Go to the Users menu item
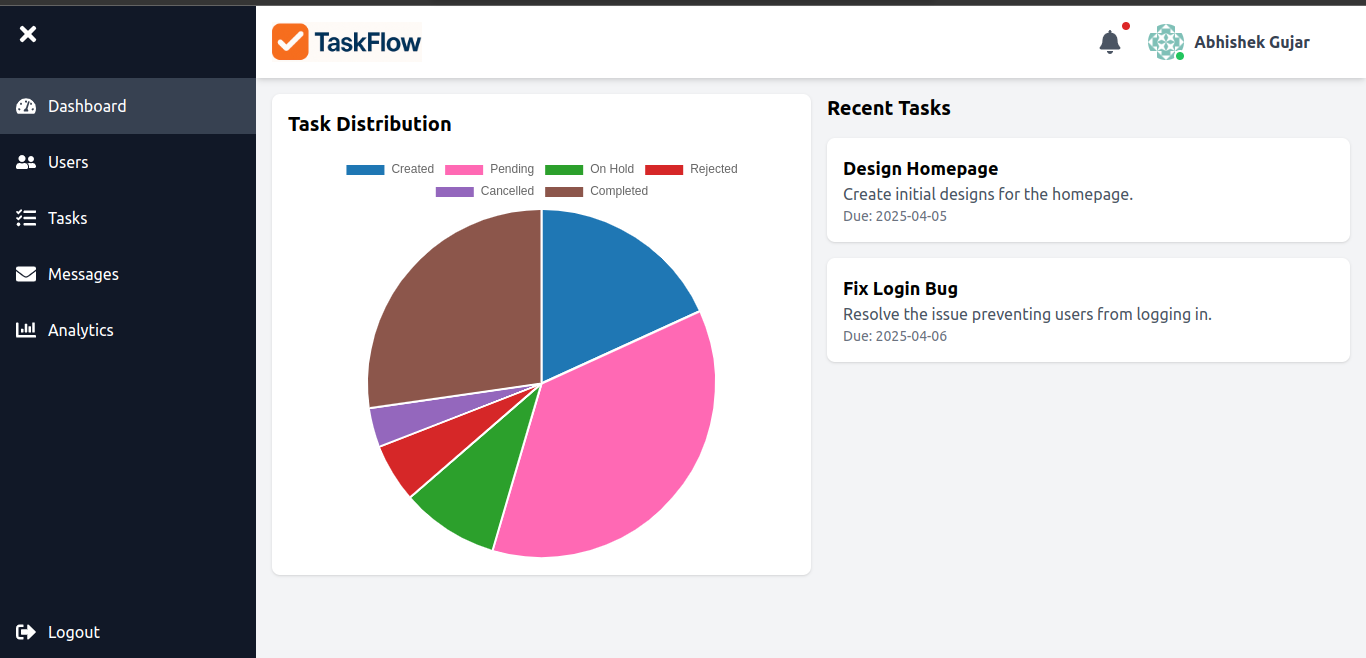The height and width of the screenshot is (658, 1366). (68, 162)
